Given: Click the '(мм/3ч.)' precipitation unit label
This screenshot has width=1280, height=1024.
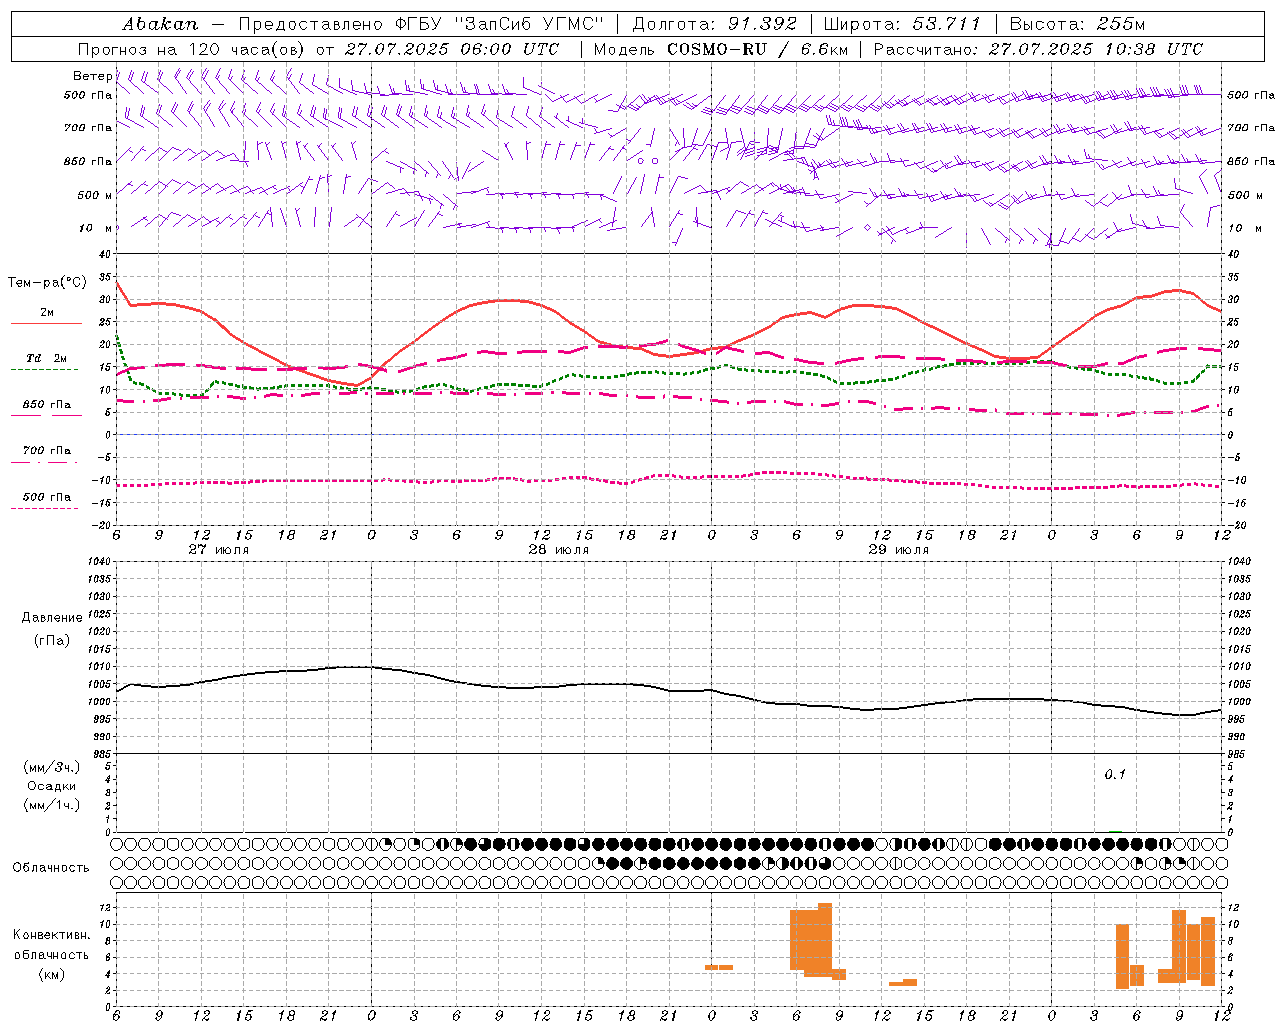Looking at the screenshot, I should click(52, 767).
